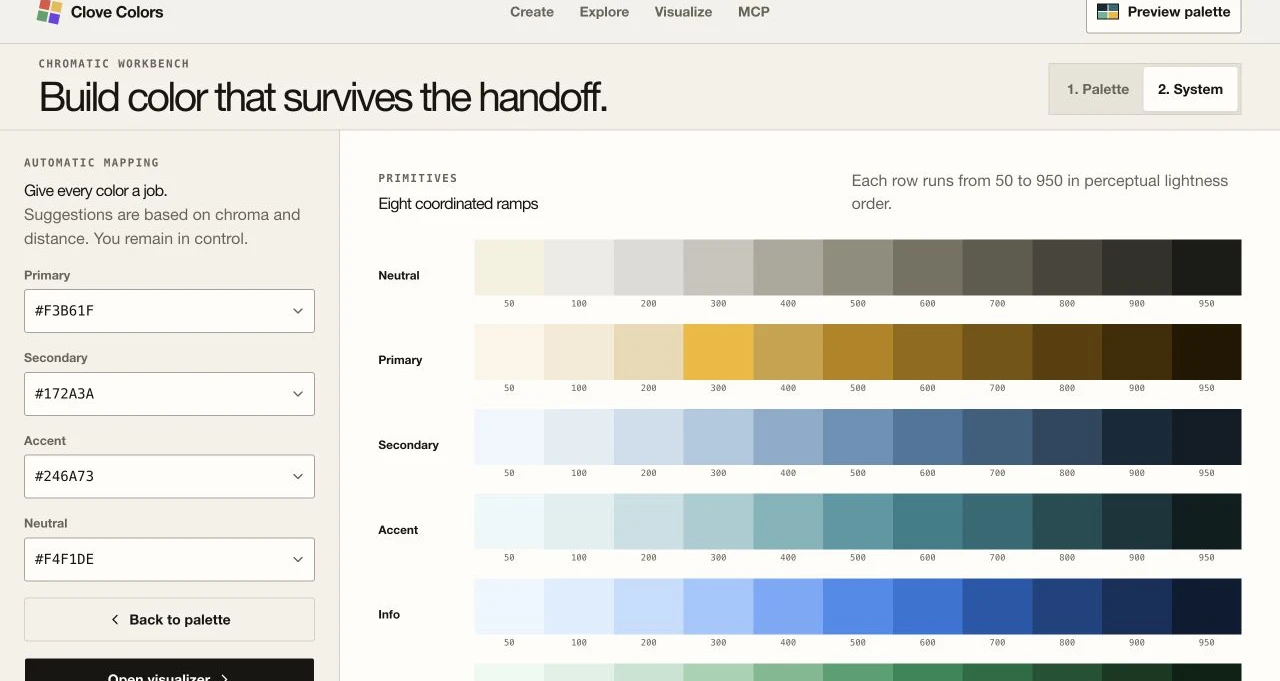Open the MCP menu item
Image resolution: width=1280 pixels, height=681 pixels.
pyautogui.click(x=754, y=12)
